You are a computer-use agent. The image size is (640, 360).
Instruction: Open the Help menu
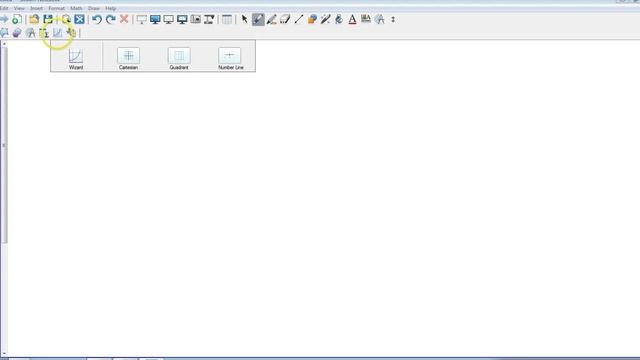(x=111, y=8)
